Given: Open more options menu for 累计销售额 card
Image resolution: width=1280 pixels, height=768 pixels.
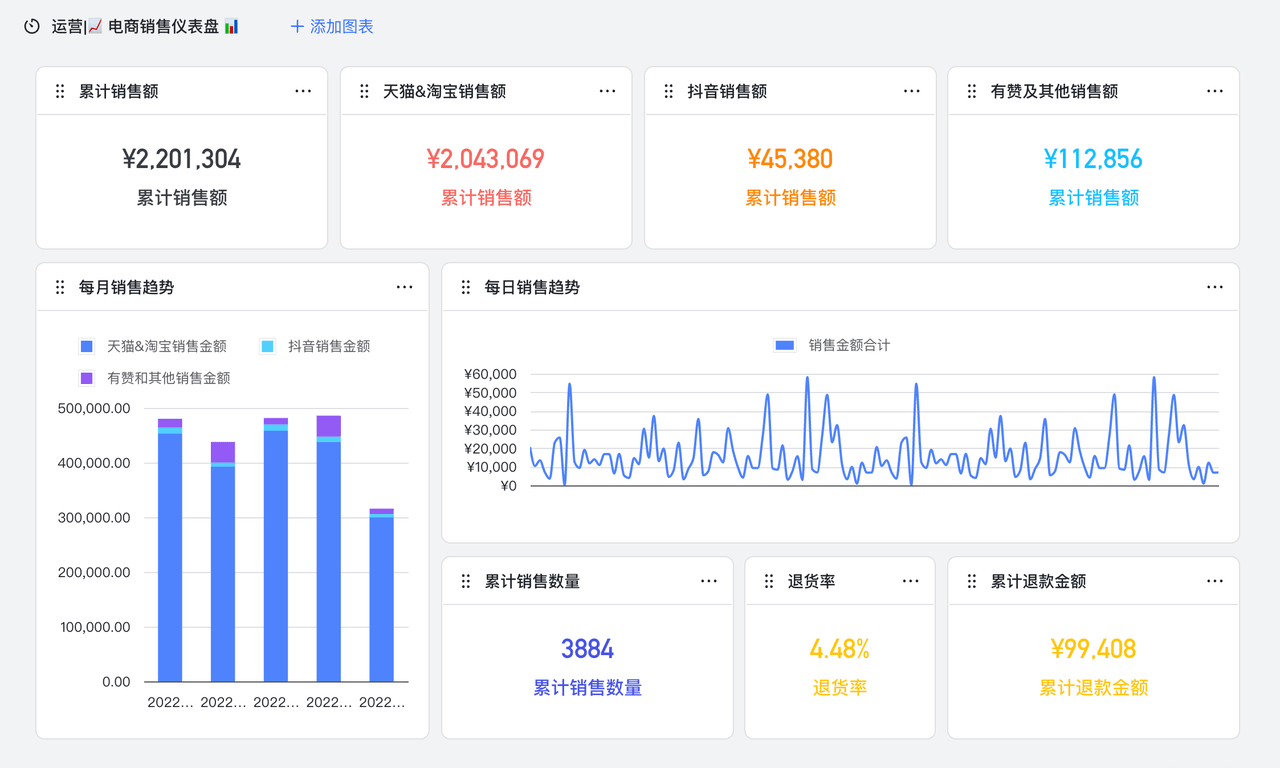Looking at the screenshot, I should tap(303, 91).
